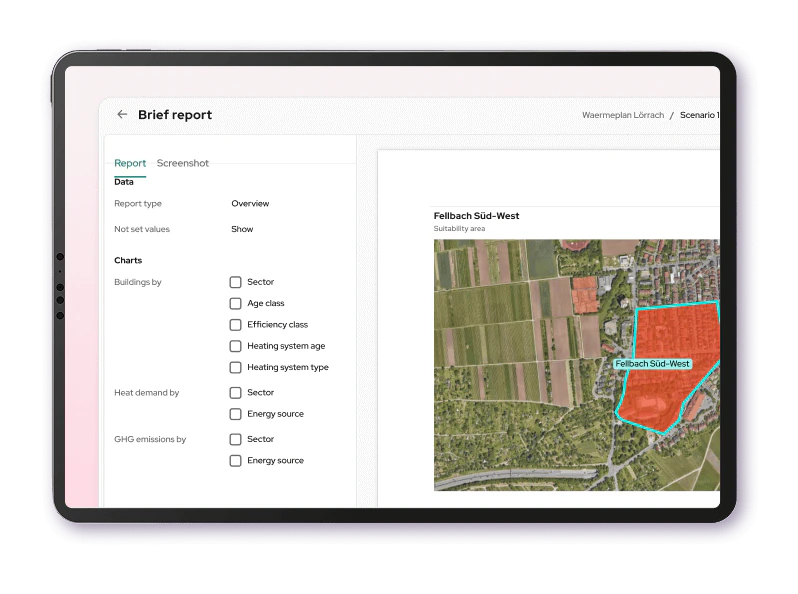This screenshot has height=594, width=798.
Task: Click the orange tennis courts on the map
Action: point(586,296)
